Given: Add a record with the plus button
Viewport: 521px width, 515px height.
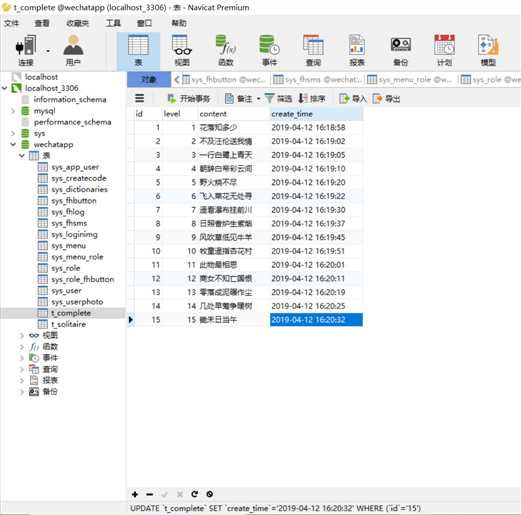Looking at the screenshot, I should pos(135,494).
